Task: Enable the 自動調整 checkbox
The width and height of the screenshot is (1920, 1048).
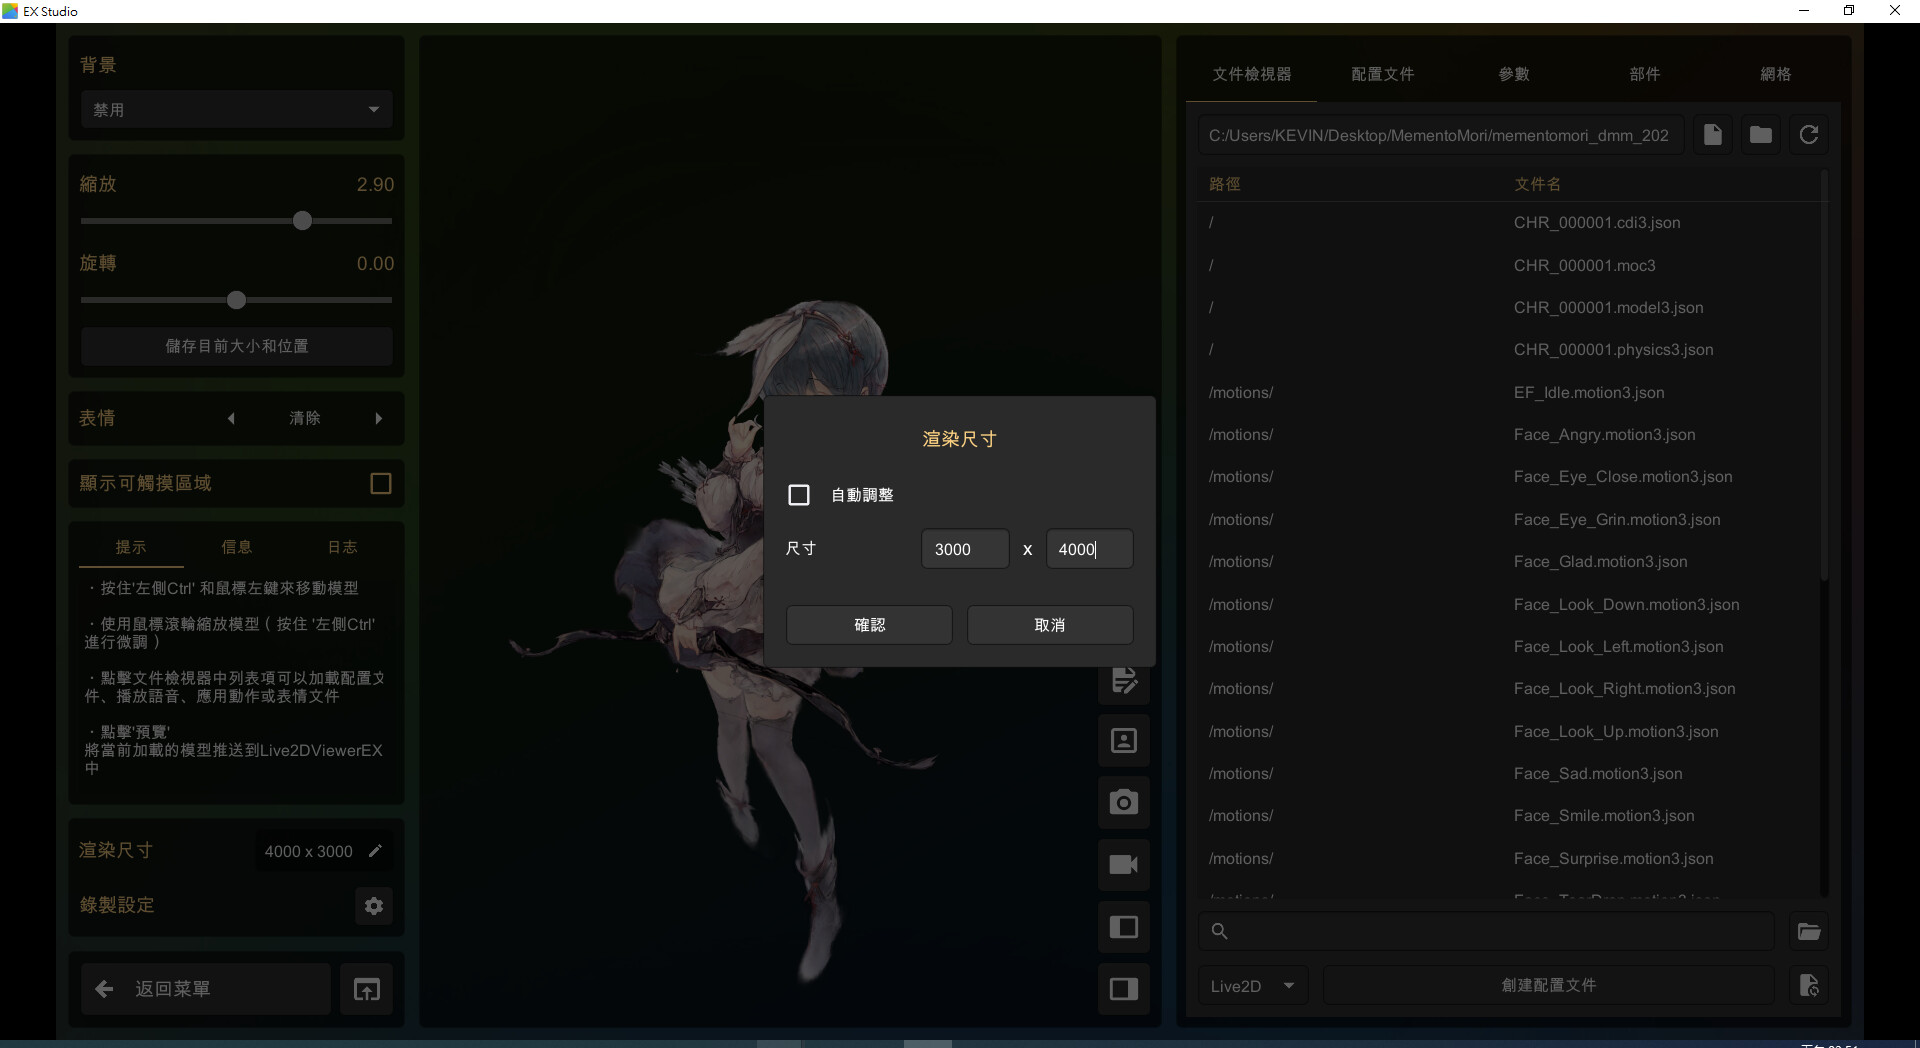Action: click(x=799, y=495)
